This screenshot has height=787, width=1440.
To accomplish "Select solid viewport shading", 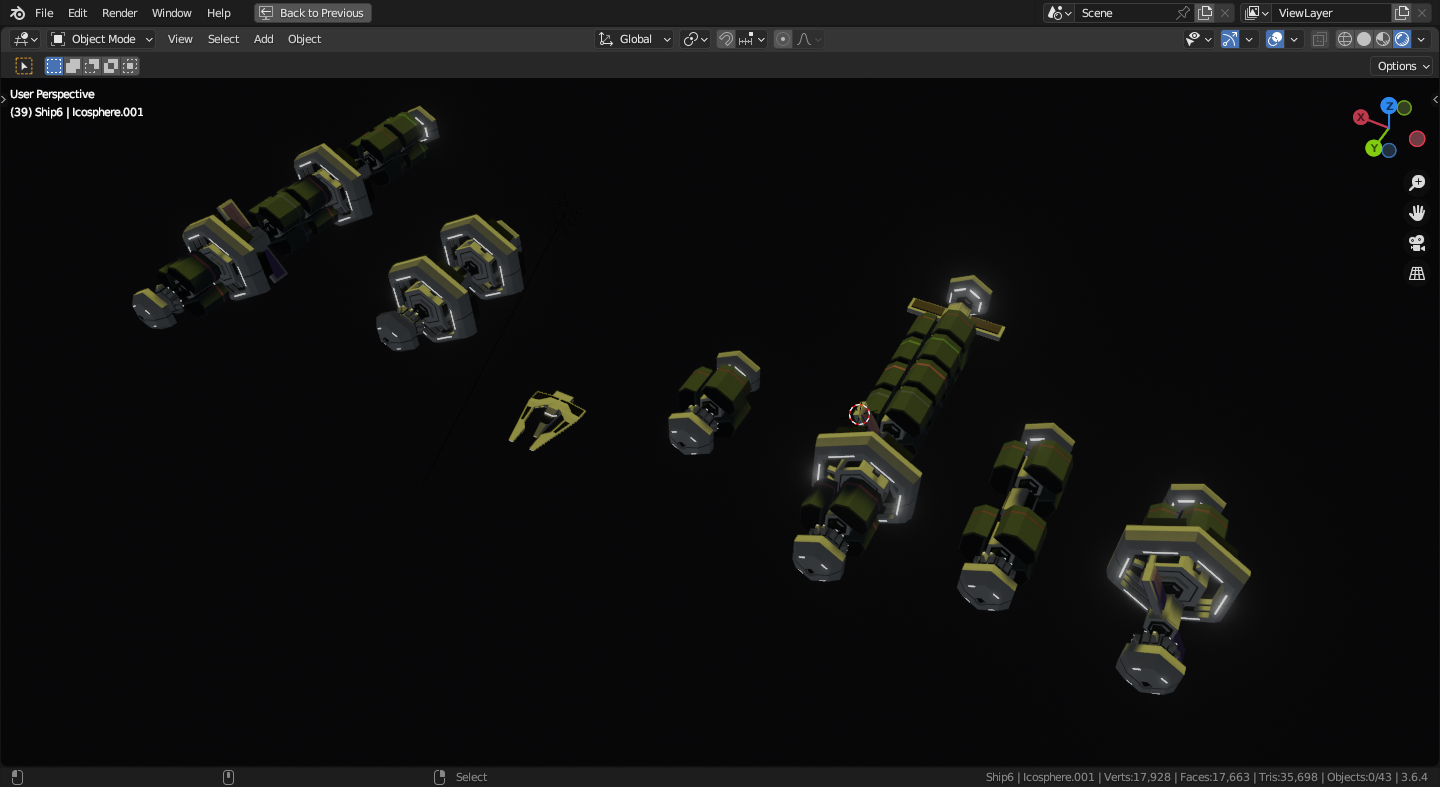I will [x=1364, y=39].
